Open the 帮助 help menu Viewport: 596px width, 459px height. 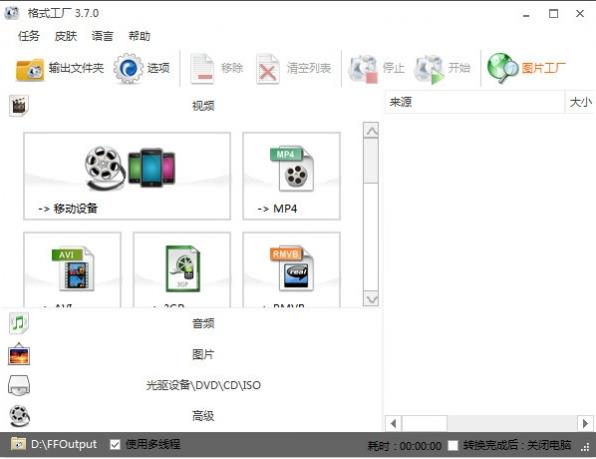pyautogui.click(x=139, y=36)
